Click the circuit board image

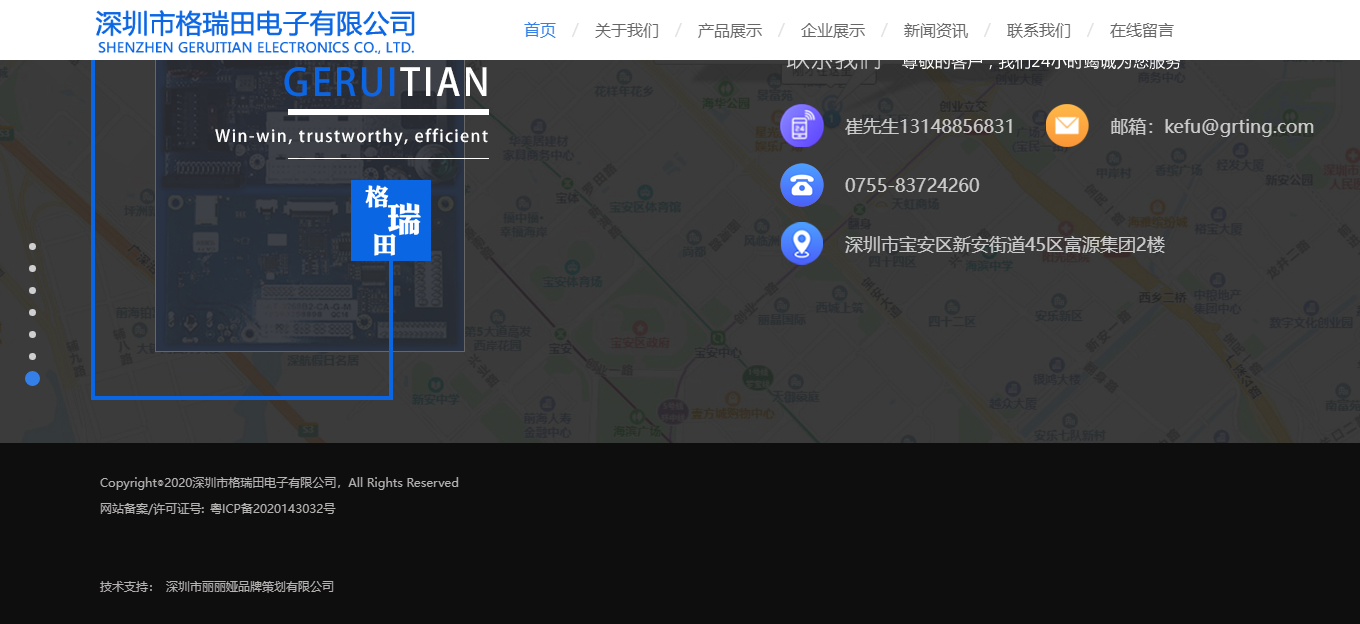click(x=310, y=205)
